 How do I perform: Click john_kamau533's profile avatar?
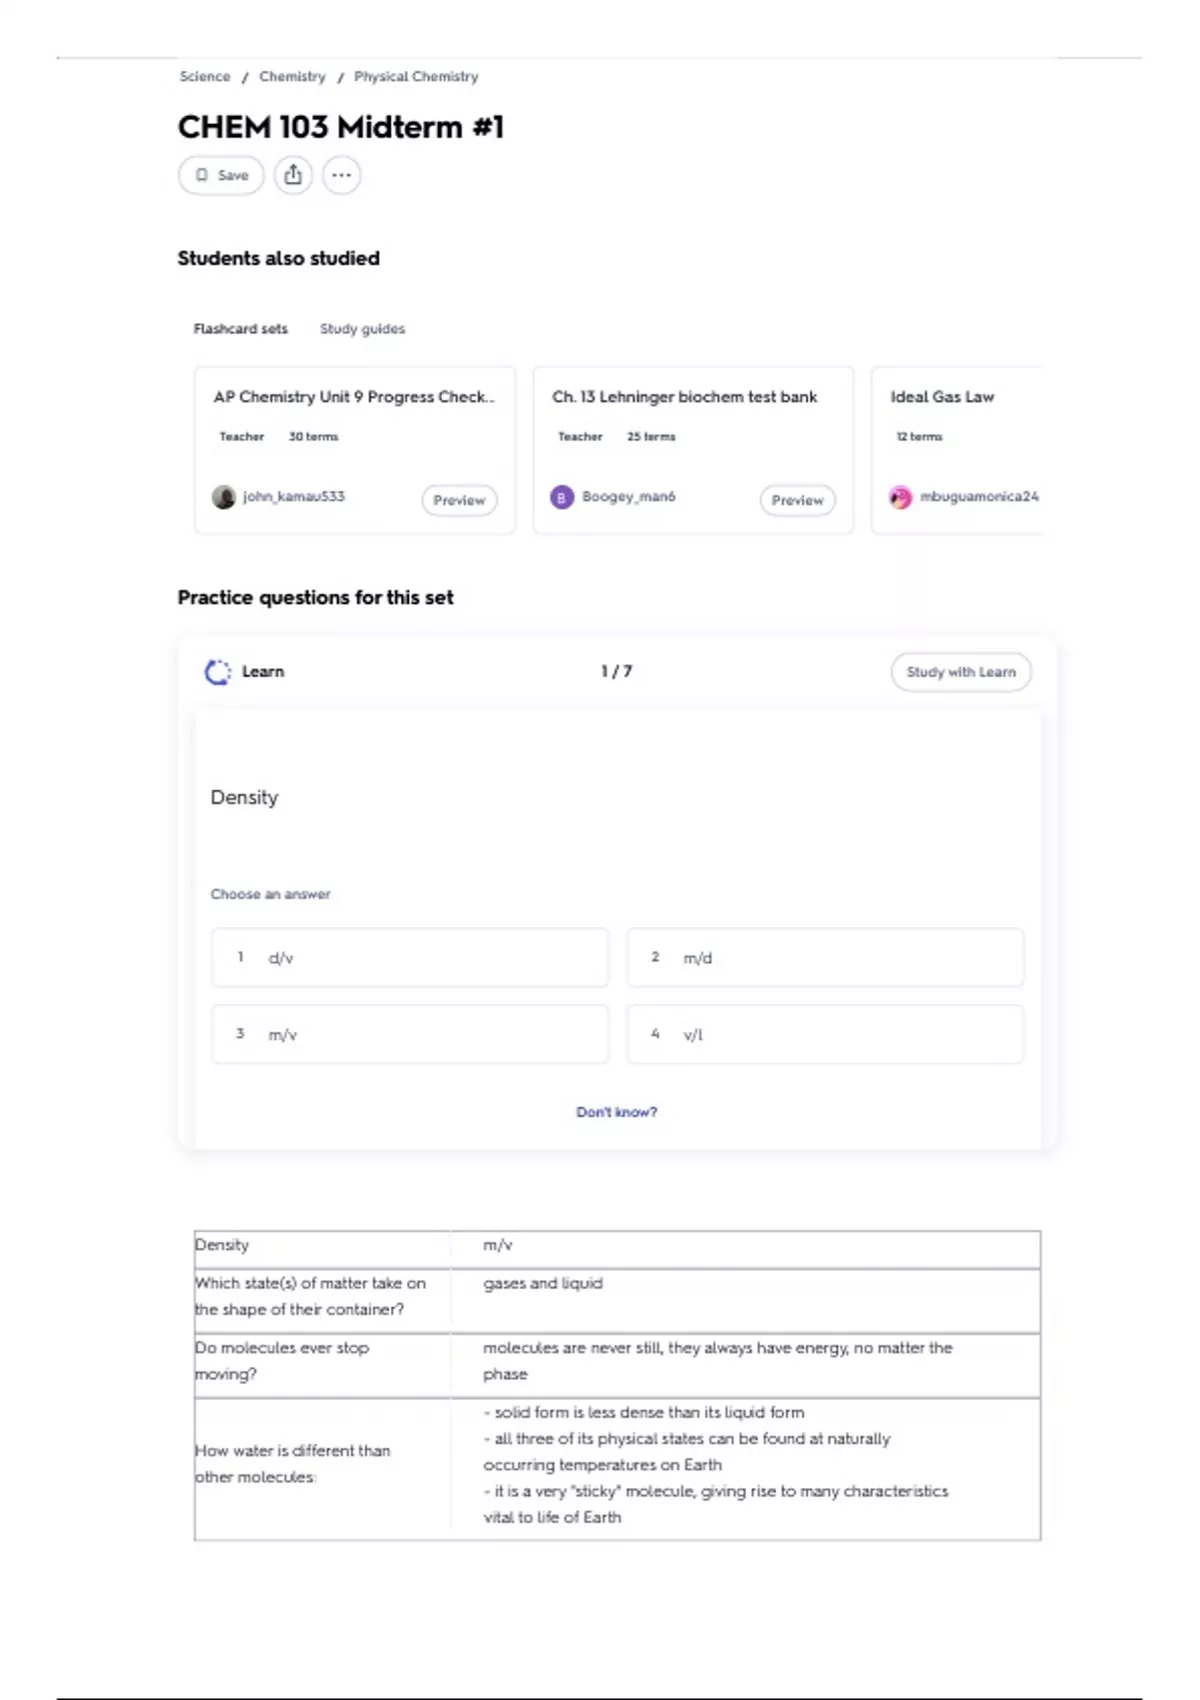[x=224, y=497]
